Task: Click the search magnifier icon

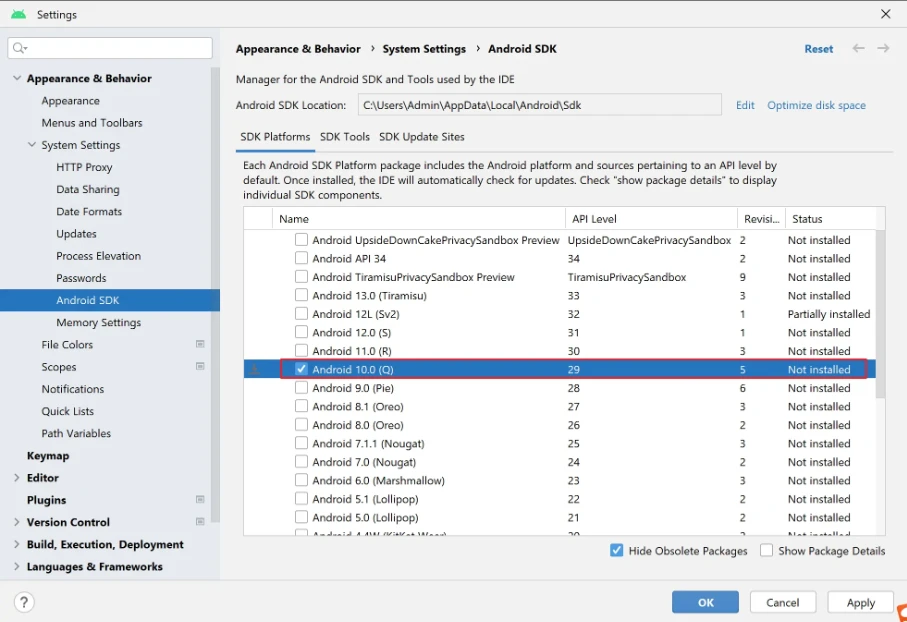Action: click(20, 48)
